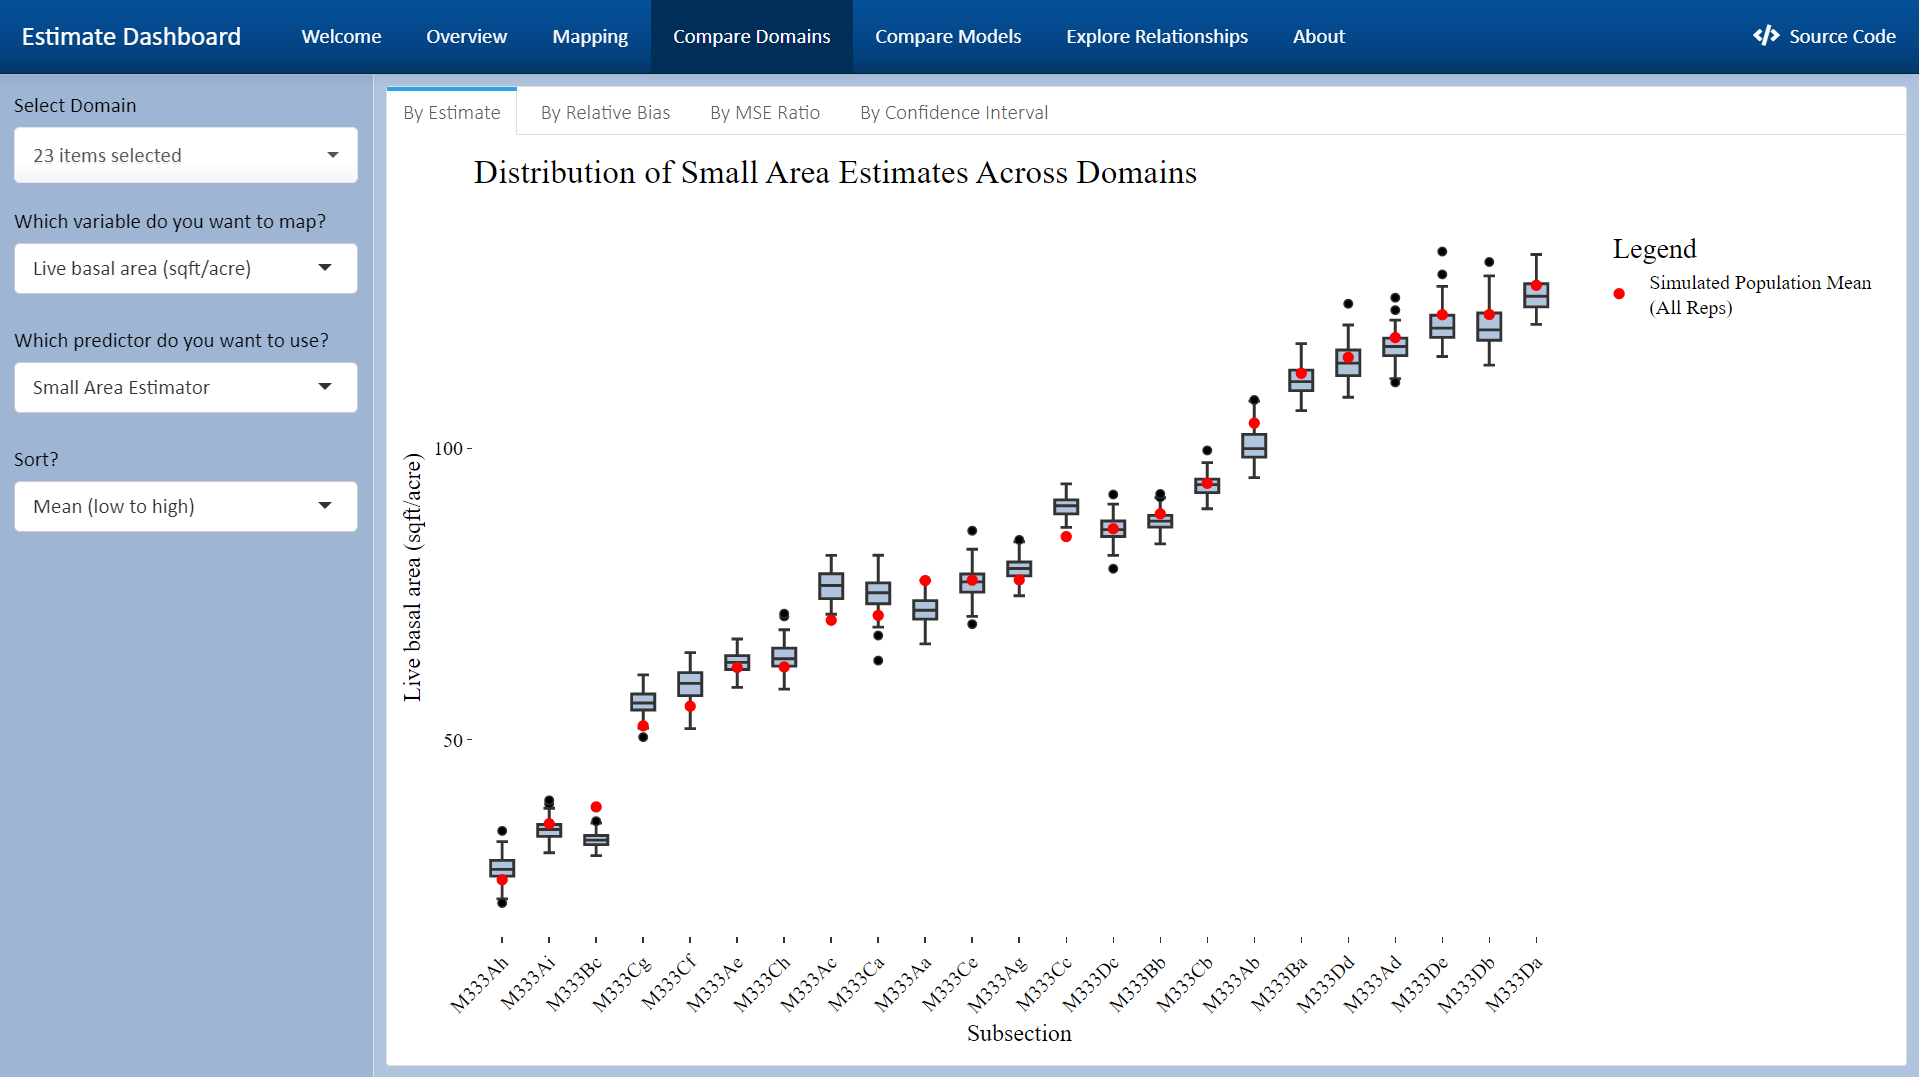The height and width of the screenshot is (1077, 1919).
Task: Navigate to Explore Relationships
Action: (x=1157, y=36)
